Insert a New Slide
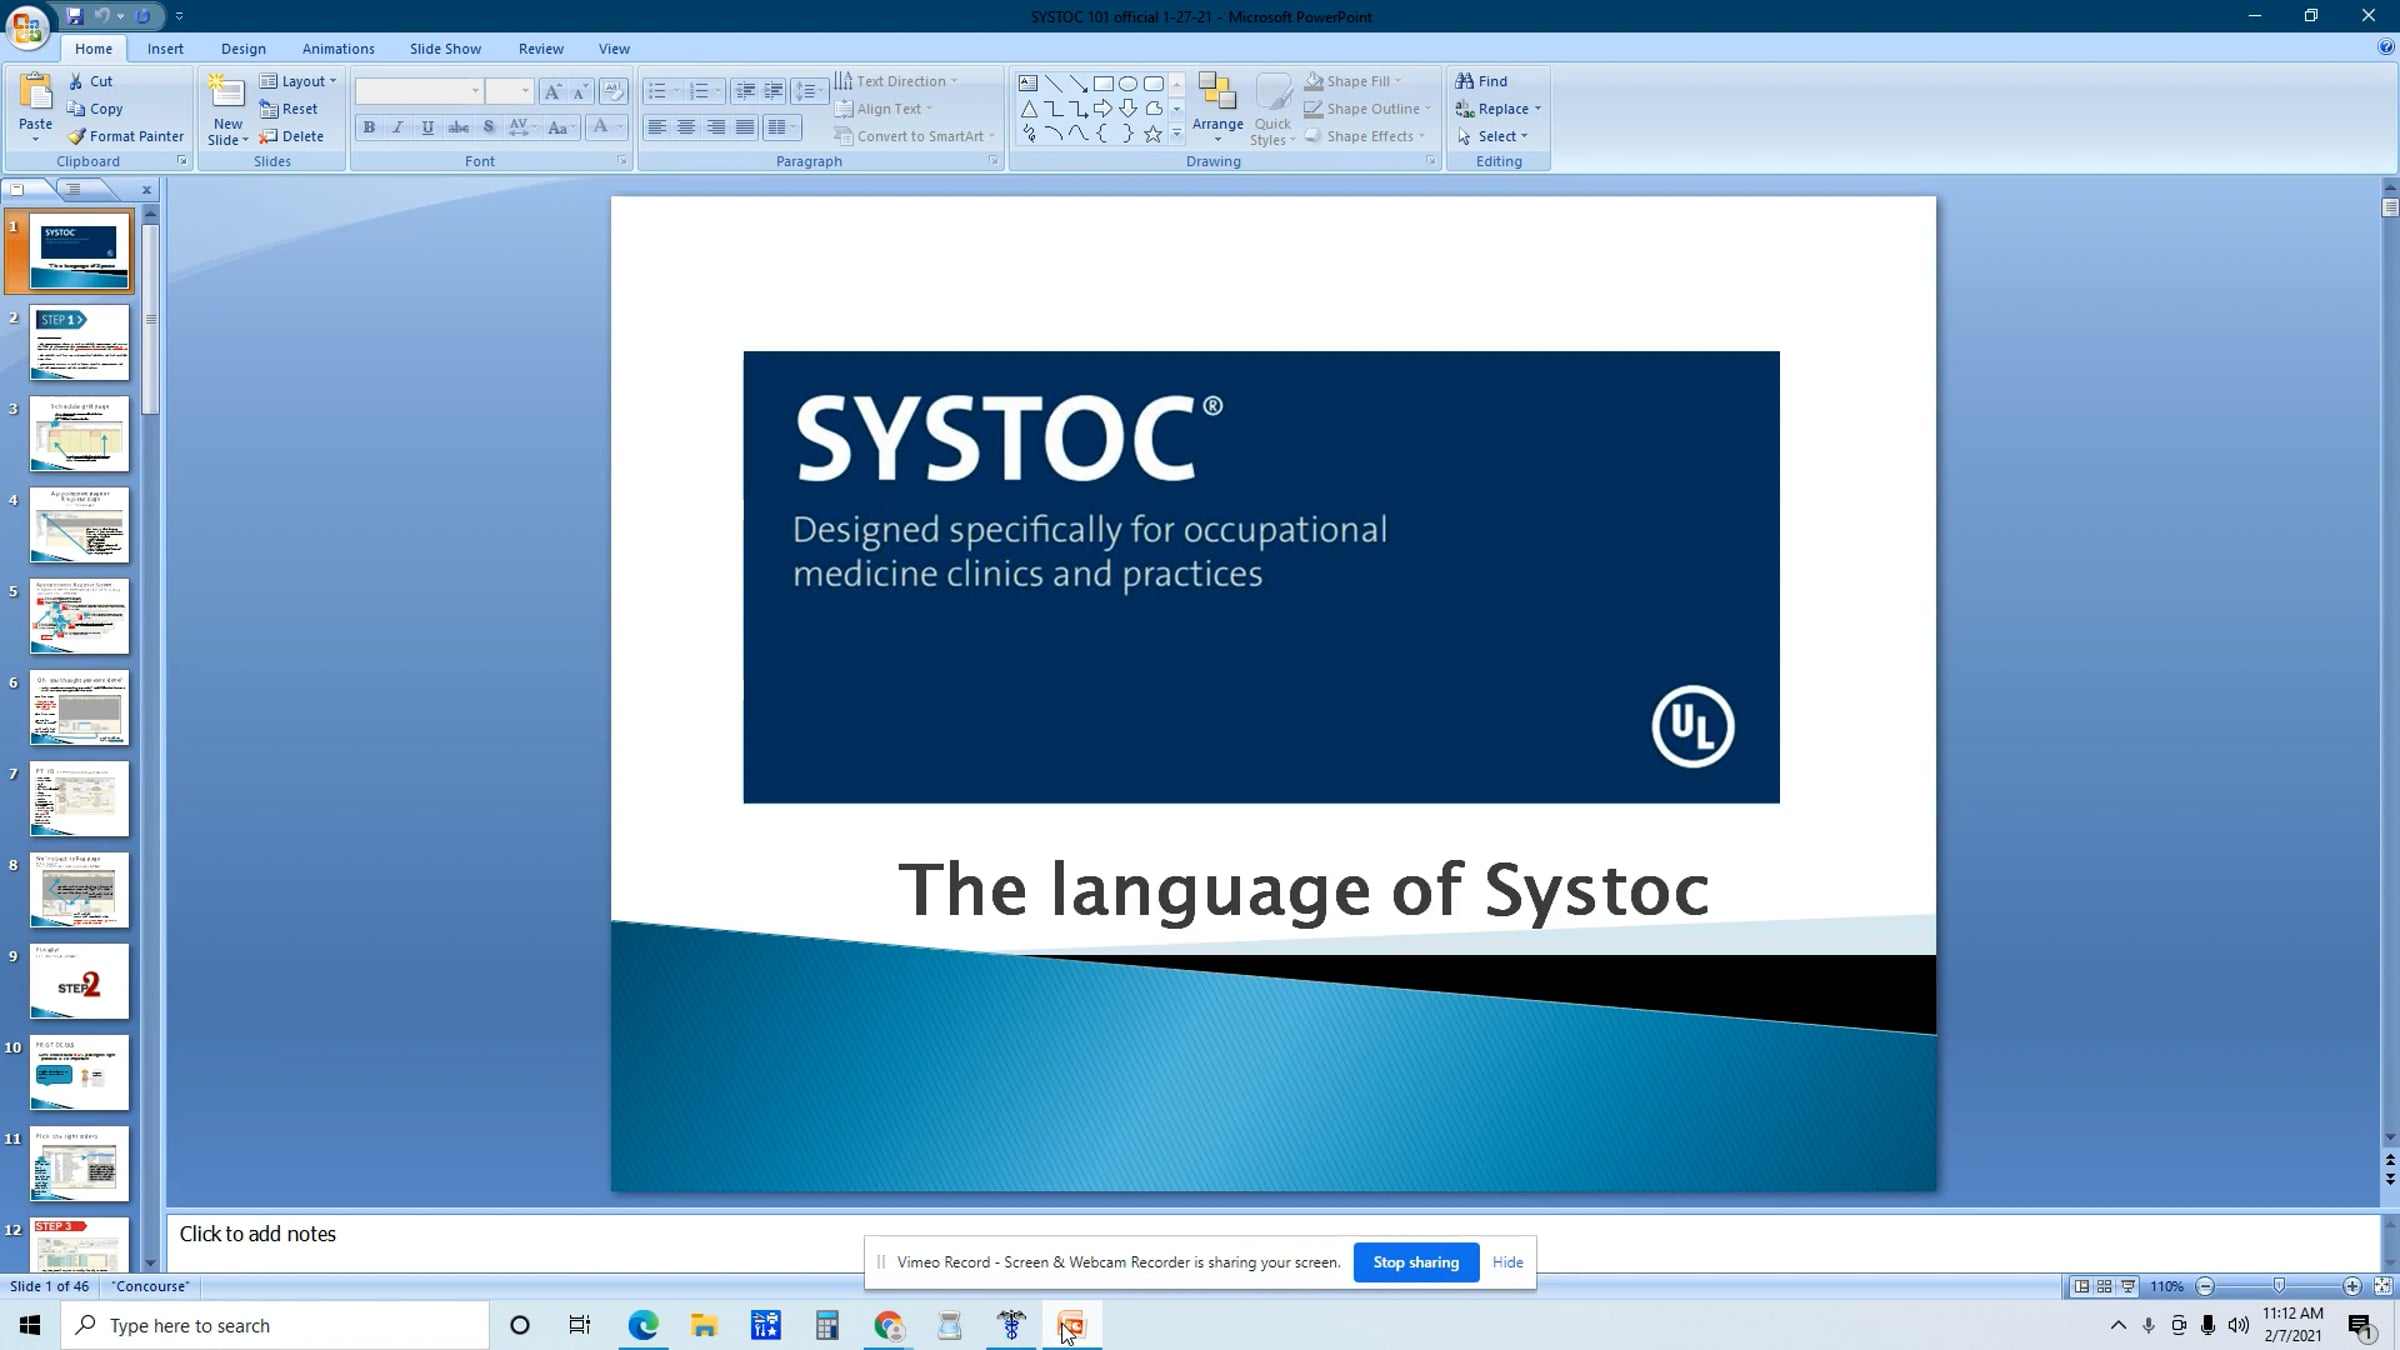Image resolution: width=2400 pixels, height=1350 pixels. pos(228,110)
